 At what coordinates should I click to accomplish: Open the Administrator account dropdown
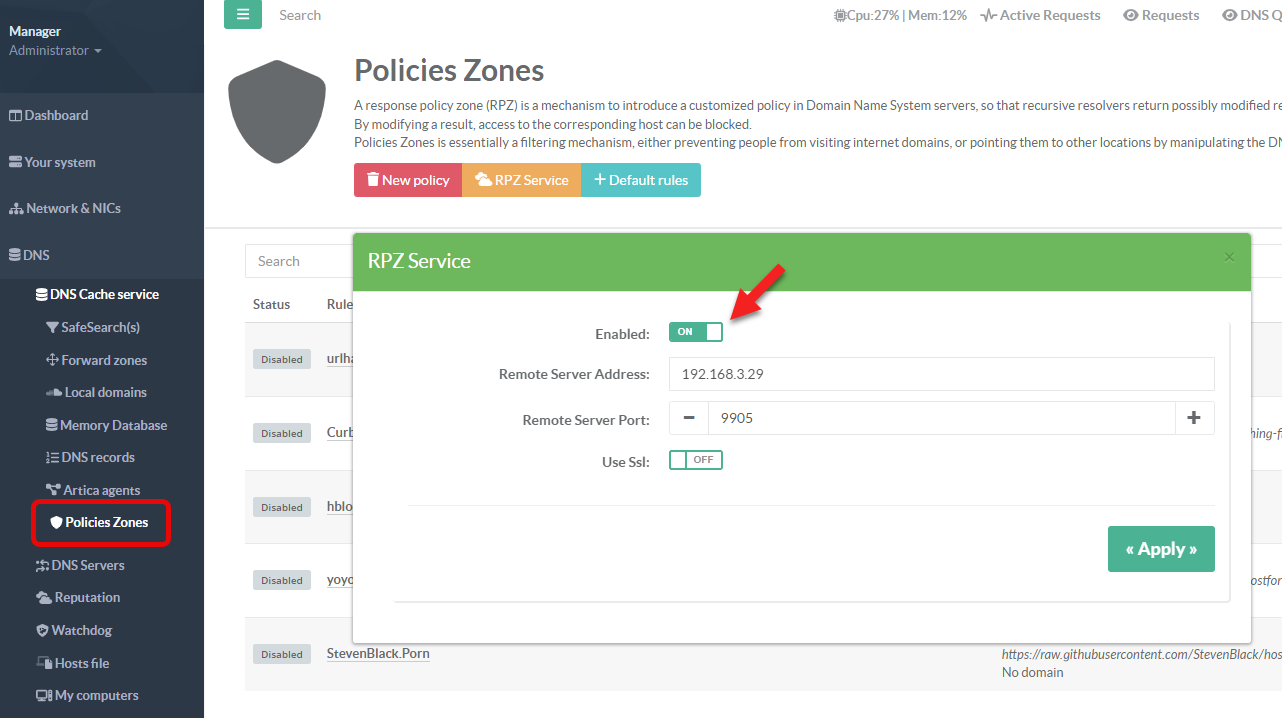55,50
